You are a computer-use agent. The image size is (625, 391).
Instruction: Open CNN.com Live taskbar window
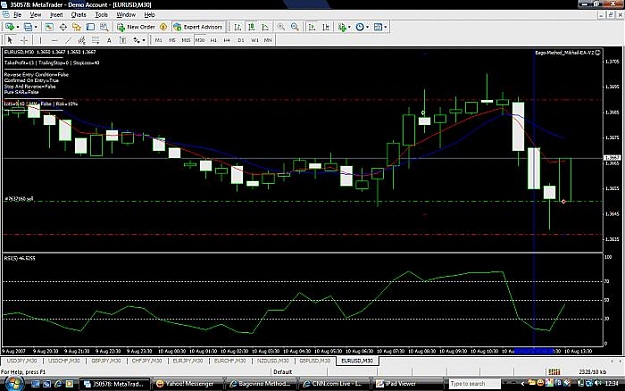(x=336, y=384)
